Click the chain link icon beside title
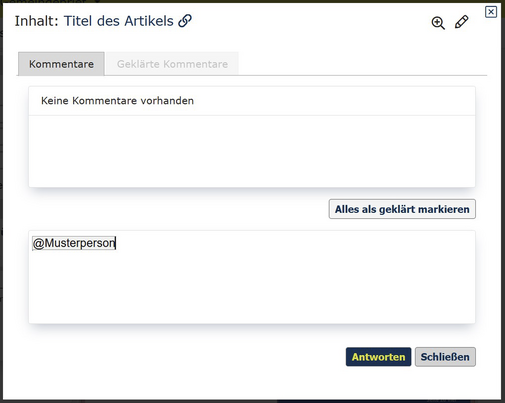This screenshot has width=505, height=403. tap(185, 21)
